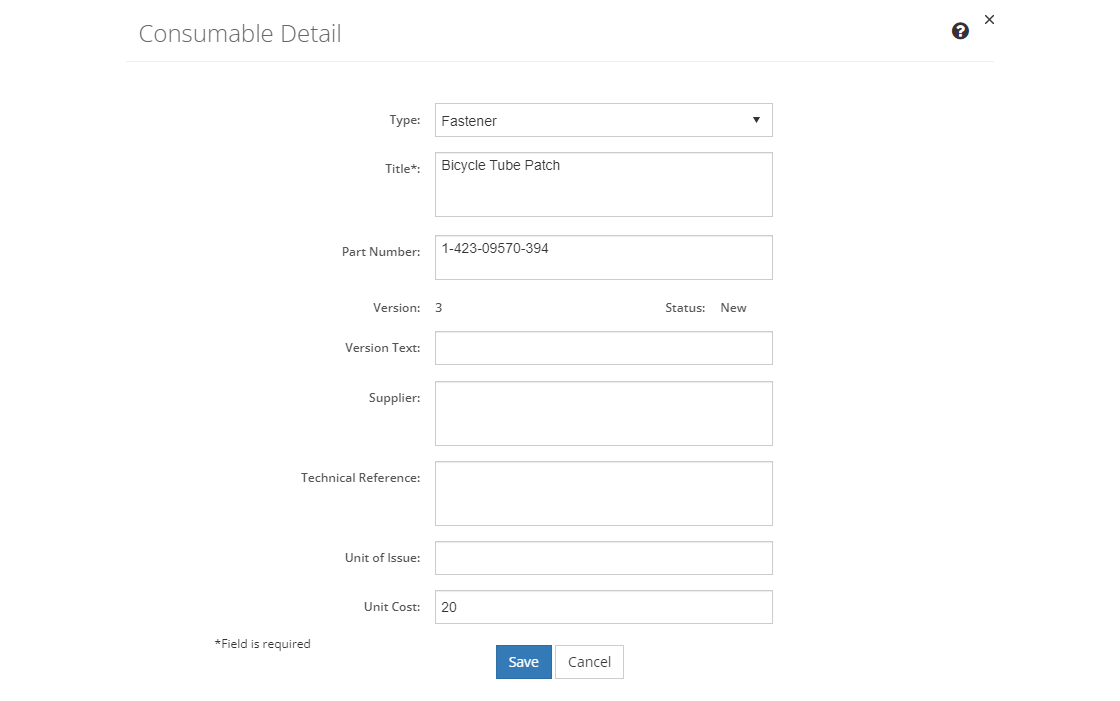Click the Supplier label
Image resolution: width=1120 pixels, height=701 pixels.
pyautogui.click(x=394, y=398)
